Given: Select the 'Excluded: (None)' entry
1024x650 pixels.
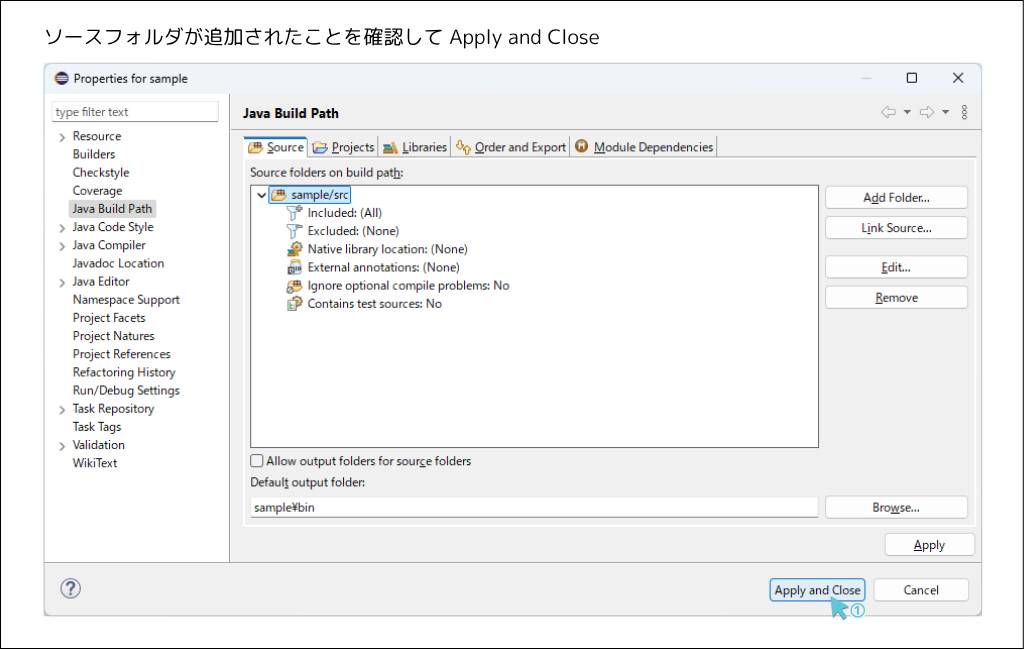Looking at the screenshot, I should [353, 231].
